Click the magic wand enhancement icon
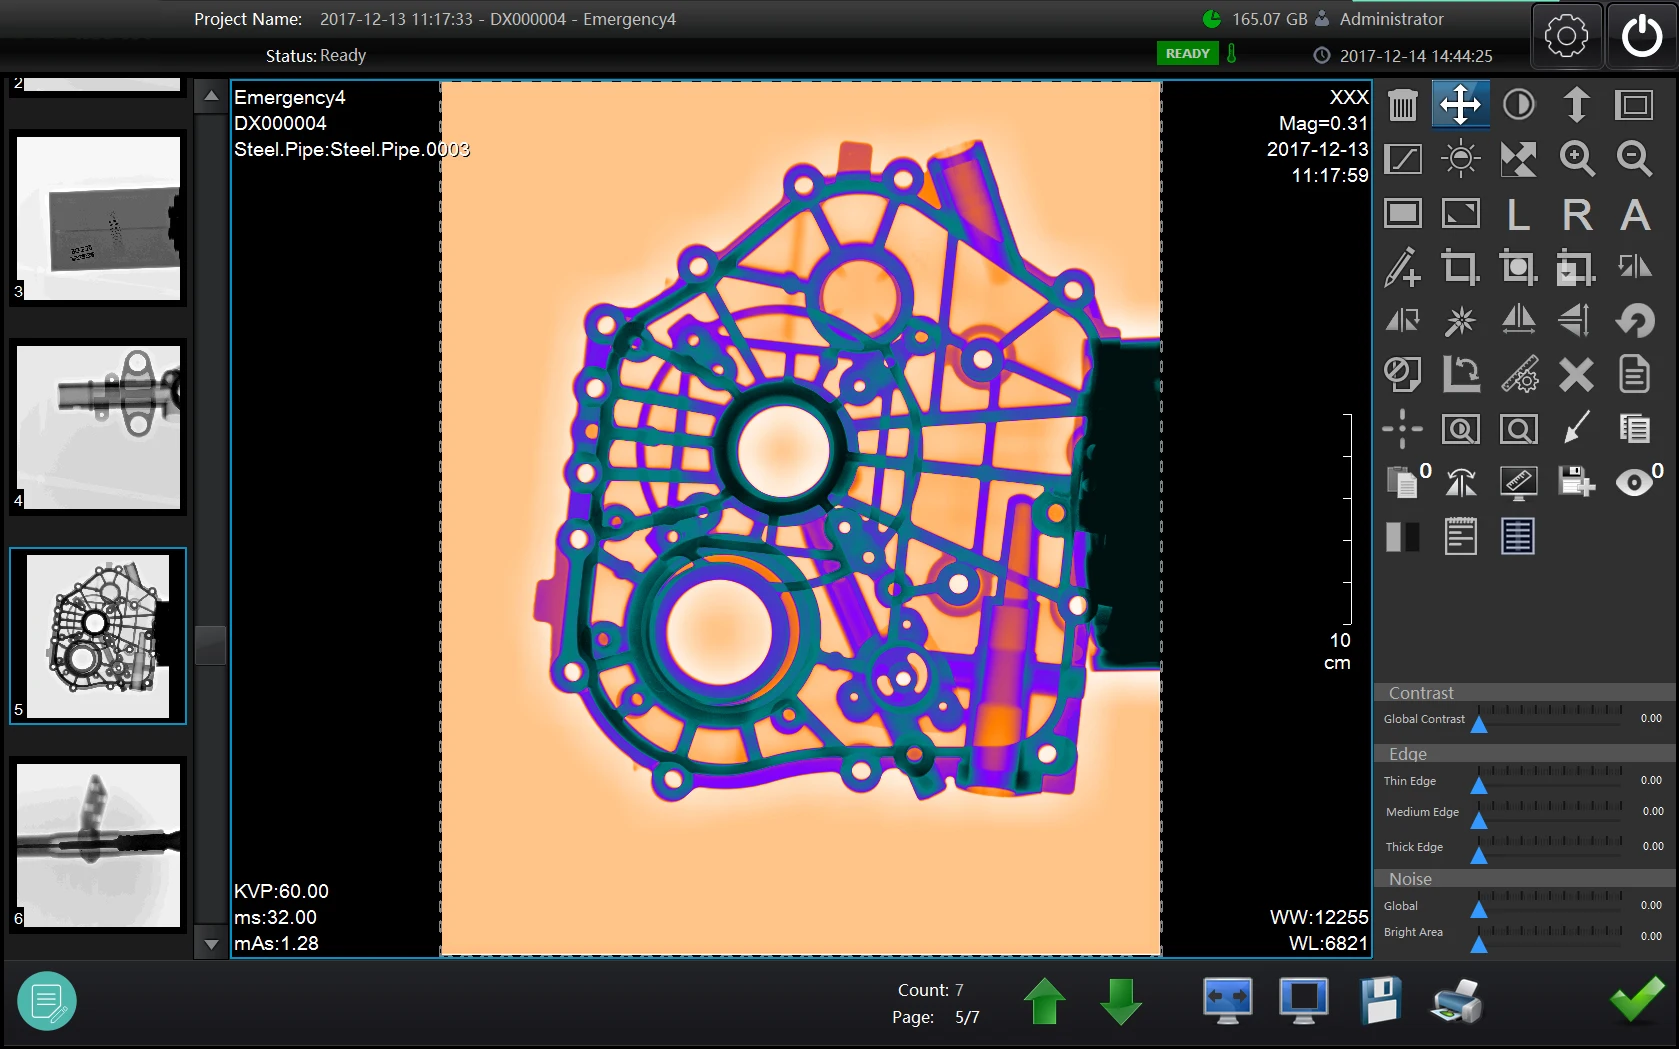Image resolution: width=1679 pixels, height=1049 pixels. (x=1460, y=321)
